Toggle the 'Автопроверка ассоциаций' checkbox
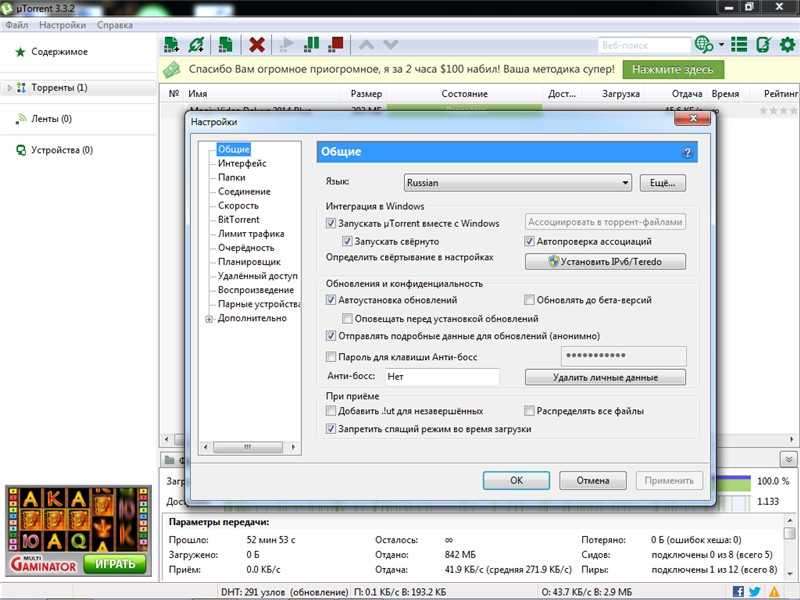The image size is (800, 600). point(529,241)
